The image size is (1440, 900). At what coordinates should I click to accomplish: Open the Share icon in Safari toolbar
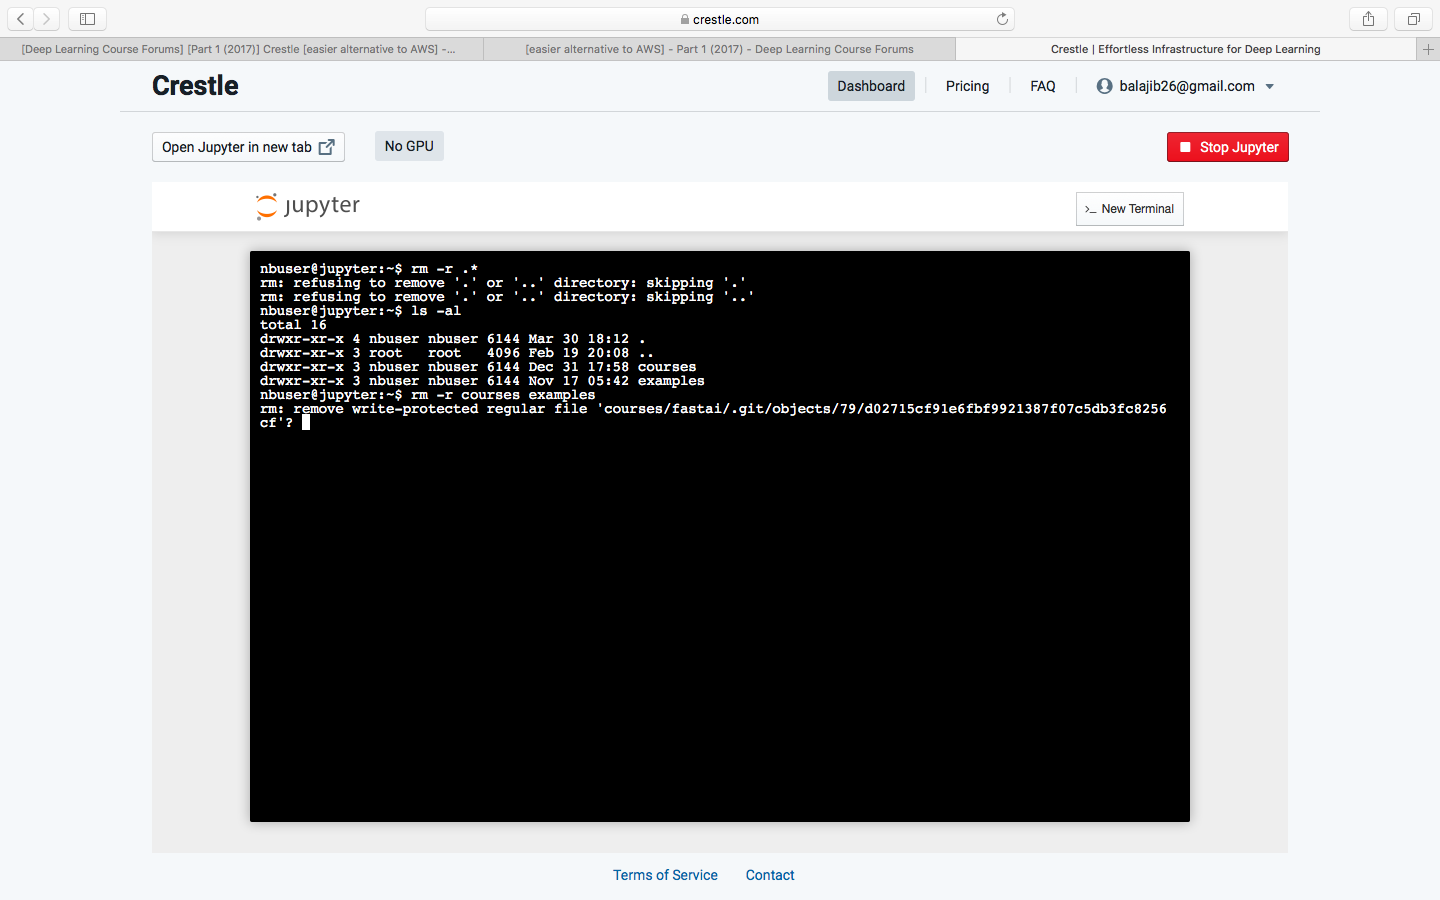[1368, 19]
